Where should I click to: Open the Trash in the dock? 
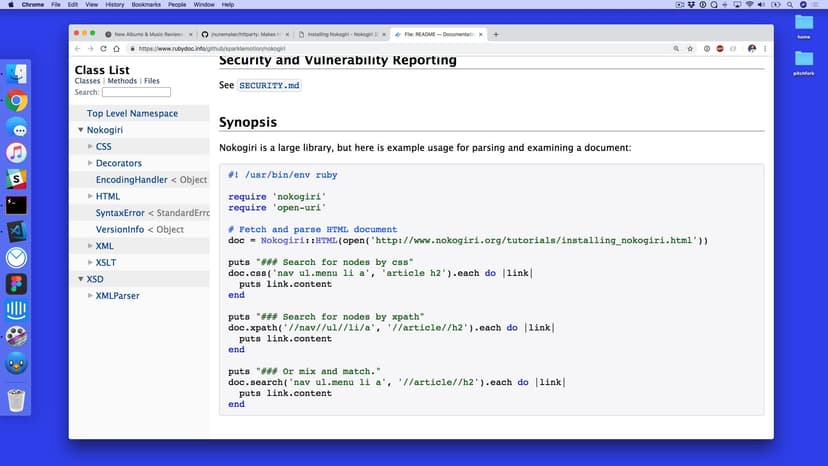pos(16,400)
